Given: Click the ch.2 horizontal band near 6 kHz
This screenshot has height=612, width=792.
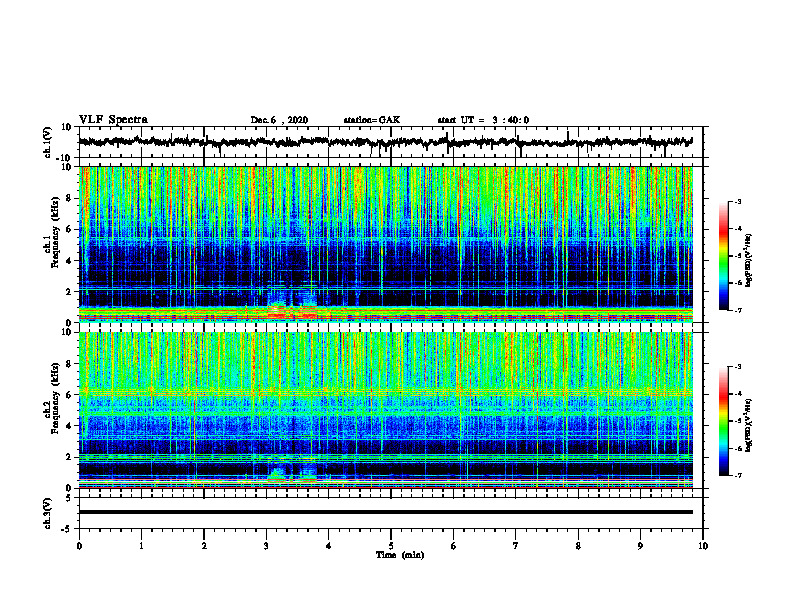Looking at the screenshot, I should tap(385, 392).
